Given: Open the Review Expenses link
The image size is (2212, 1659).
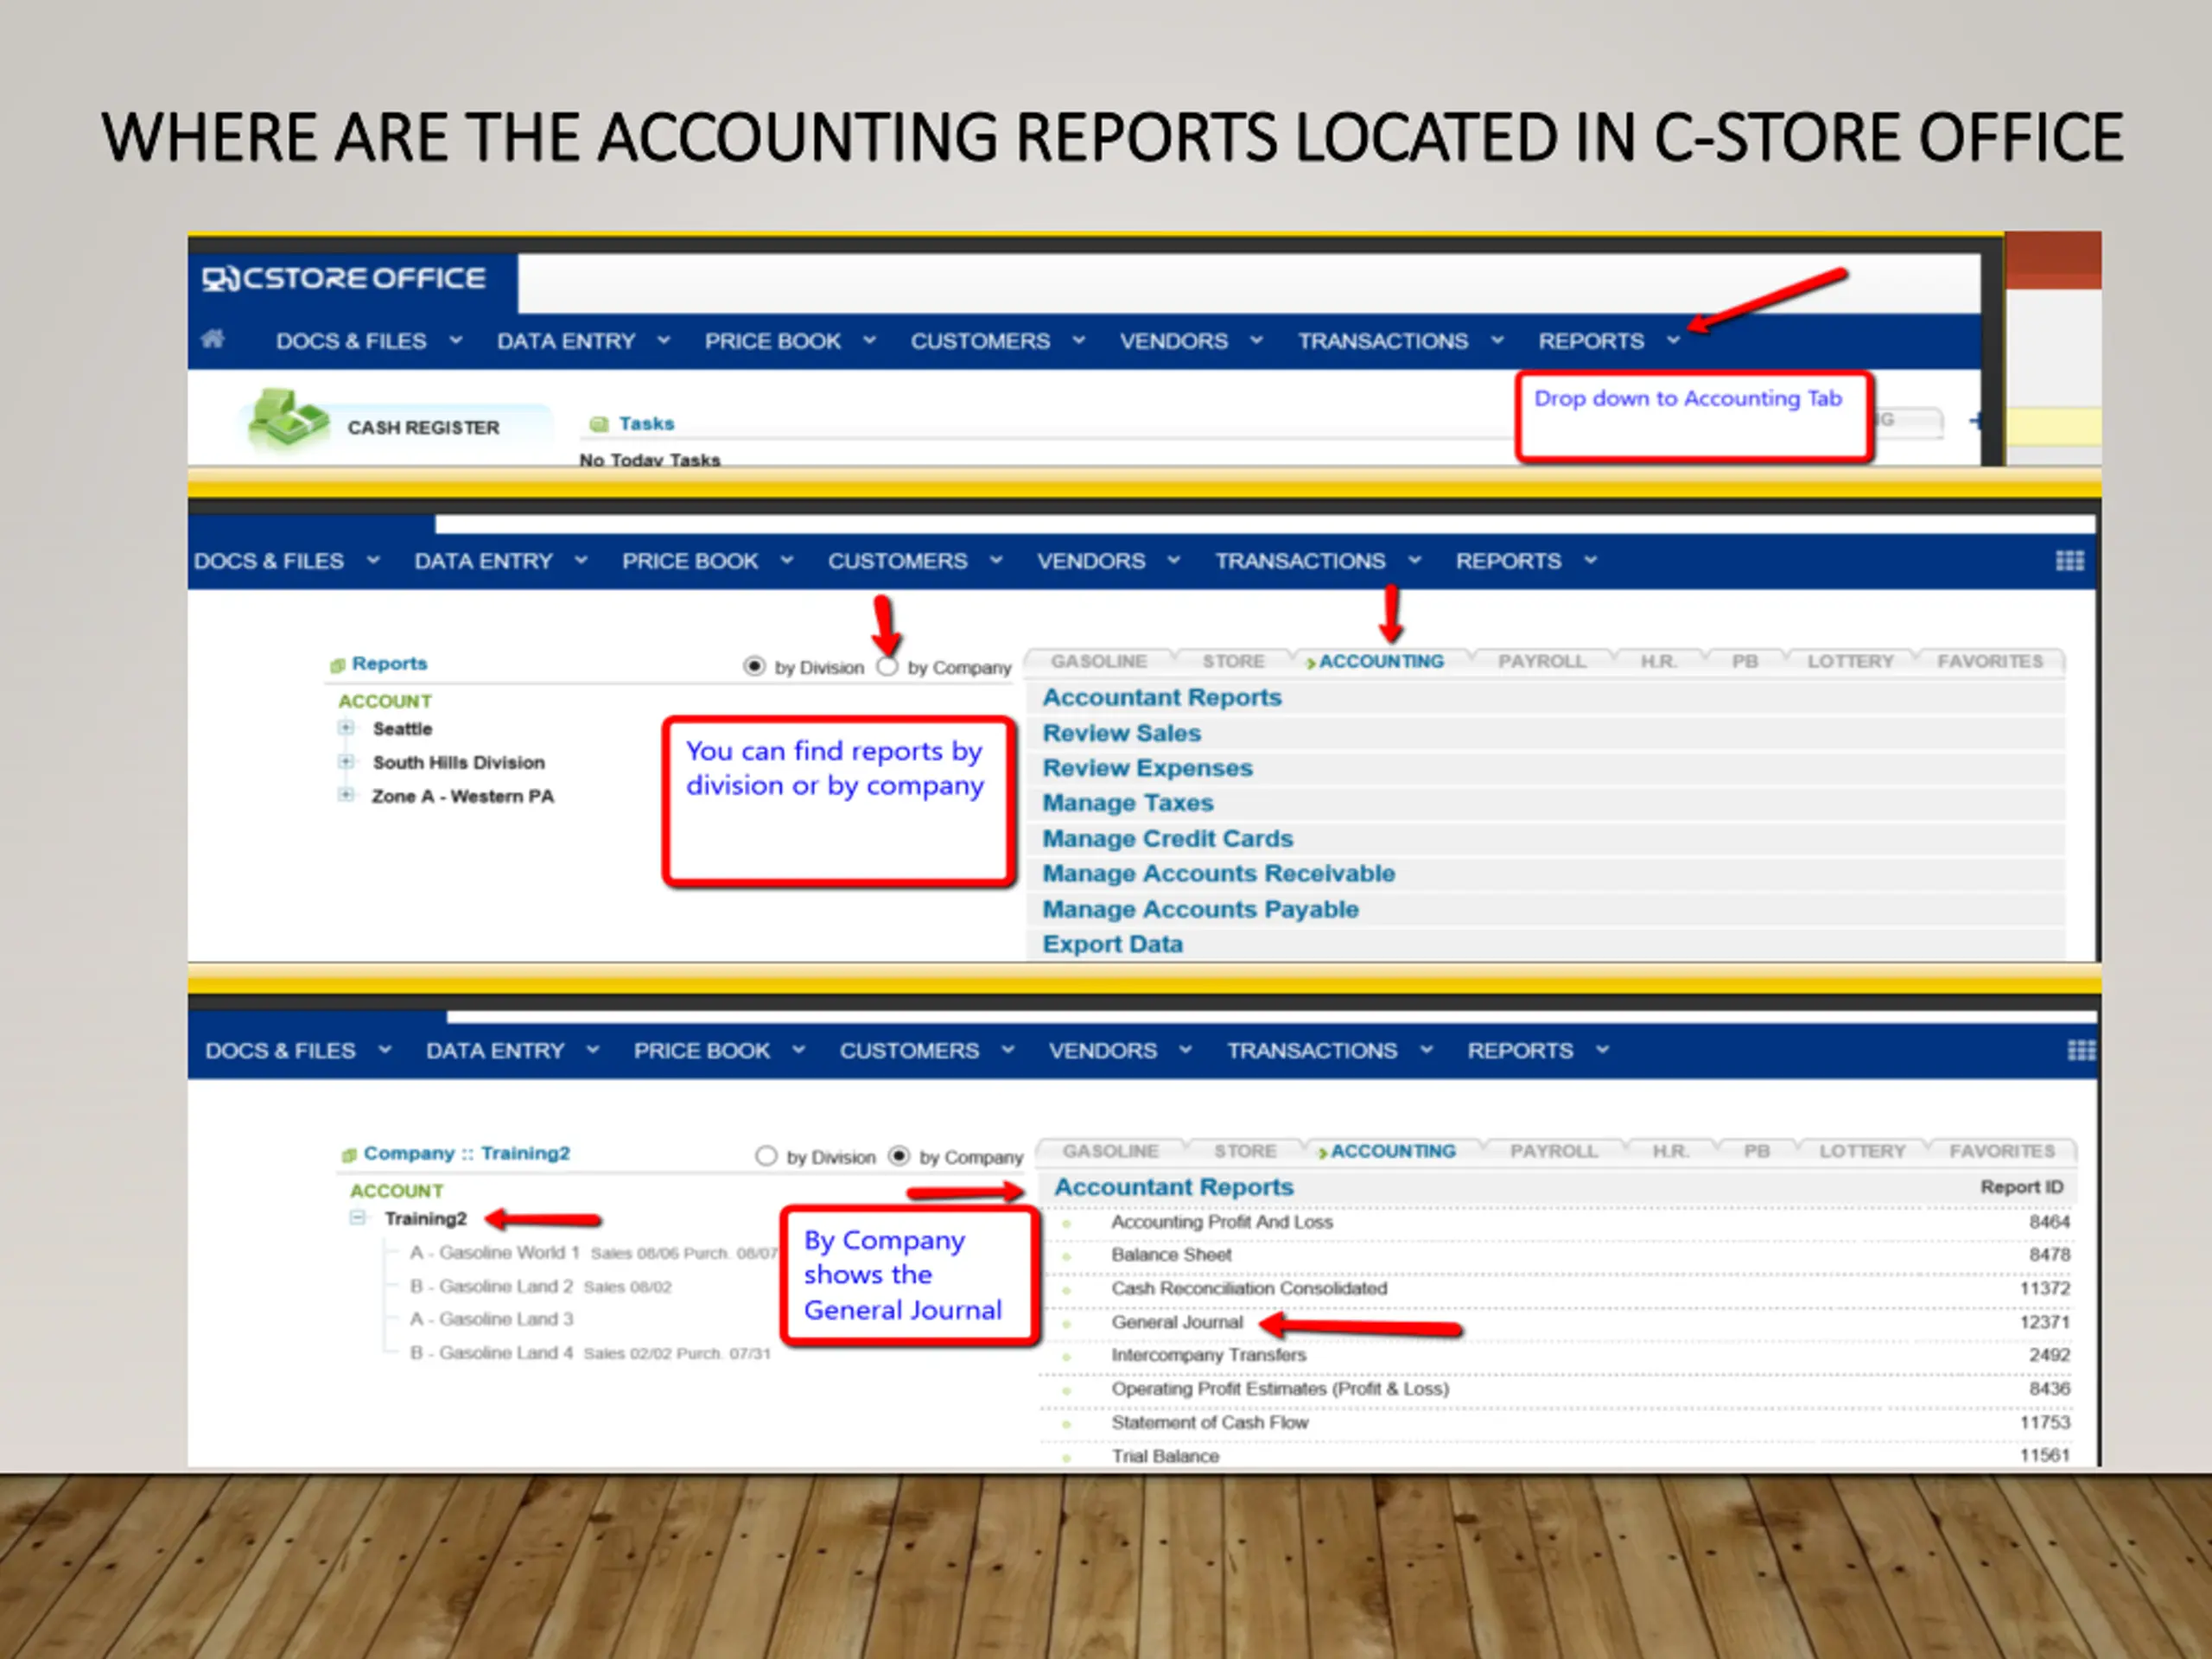Looking at the screenshot, I should (1148, 768).
